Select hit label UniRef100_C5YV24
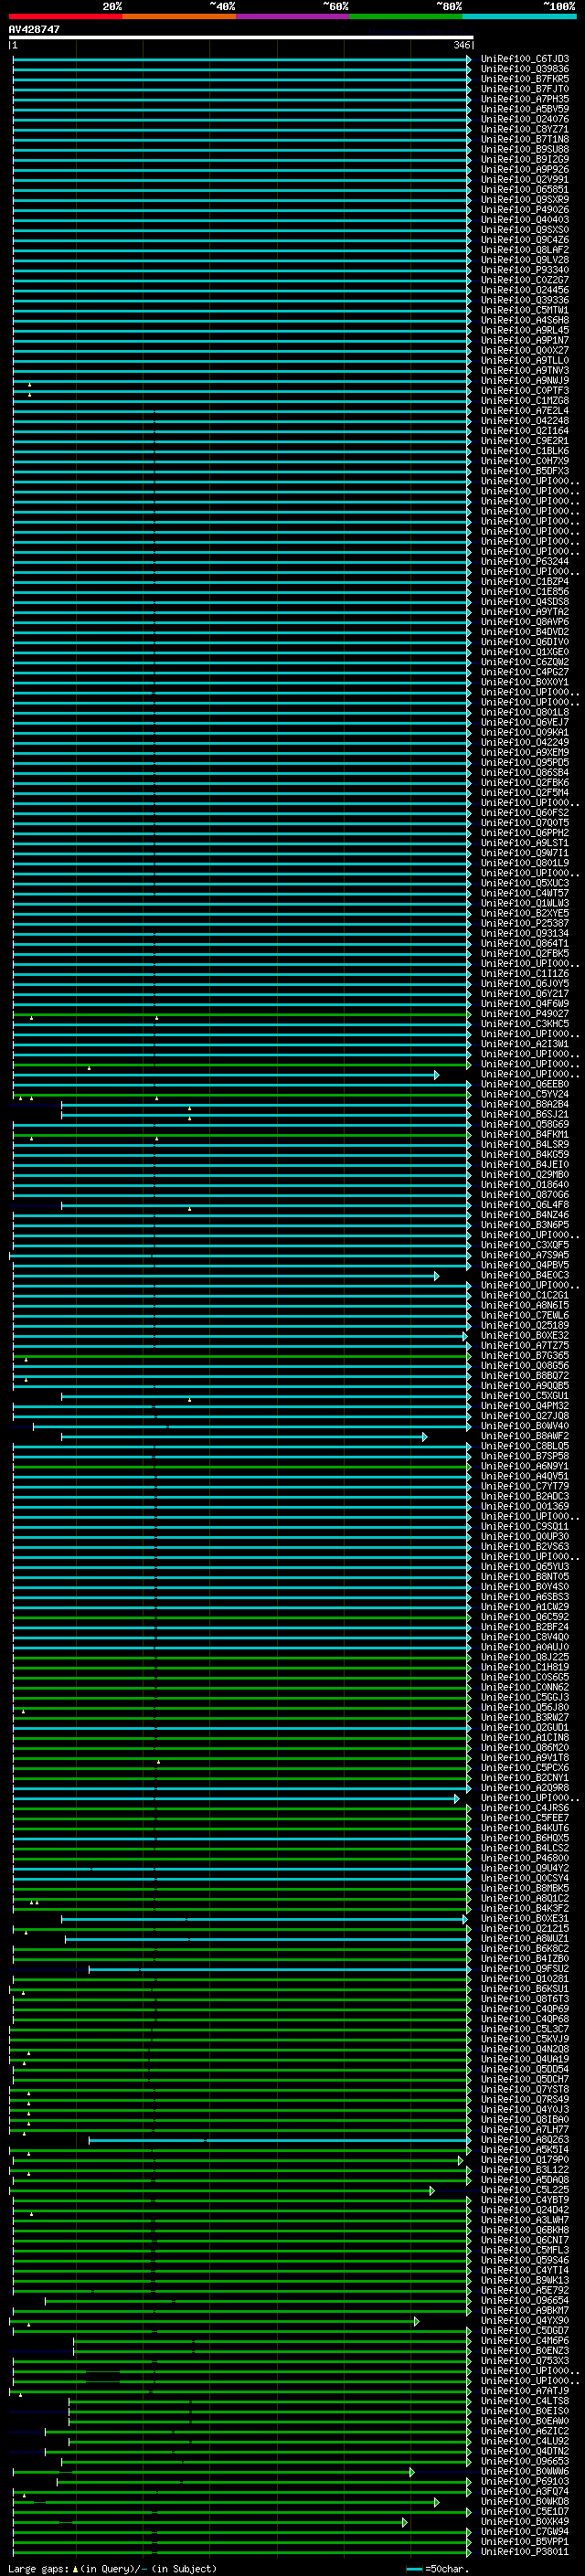This screenshot has width=585, height=2576. [525, 1095]
